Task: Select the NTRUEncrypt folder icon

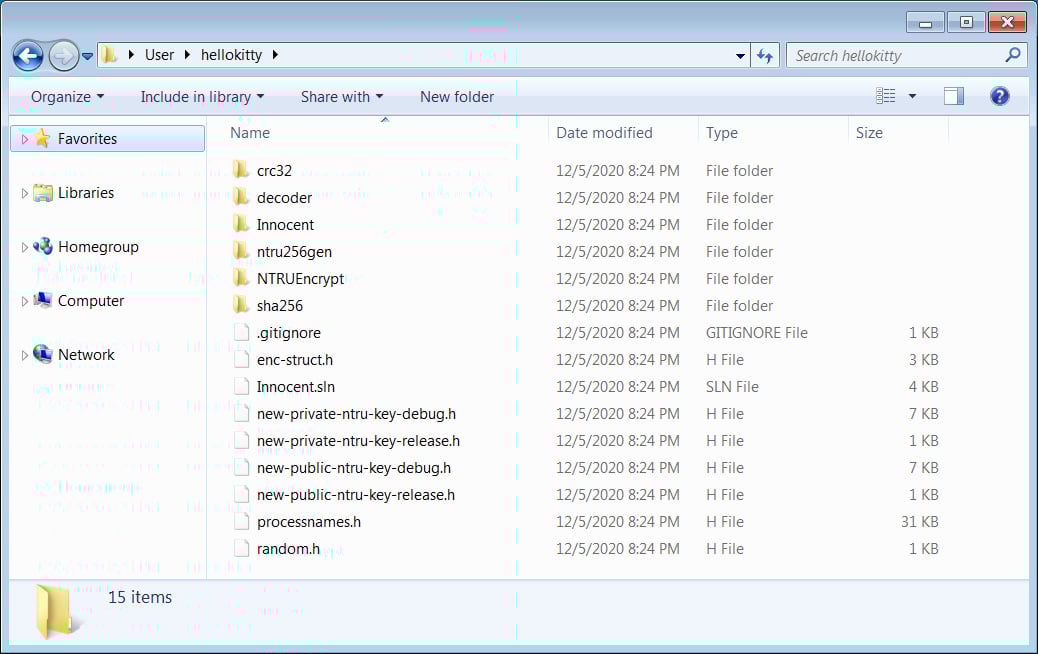Action: [241, 279]
